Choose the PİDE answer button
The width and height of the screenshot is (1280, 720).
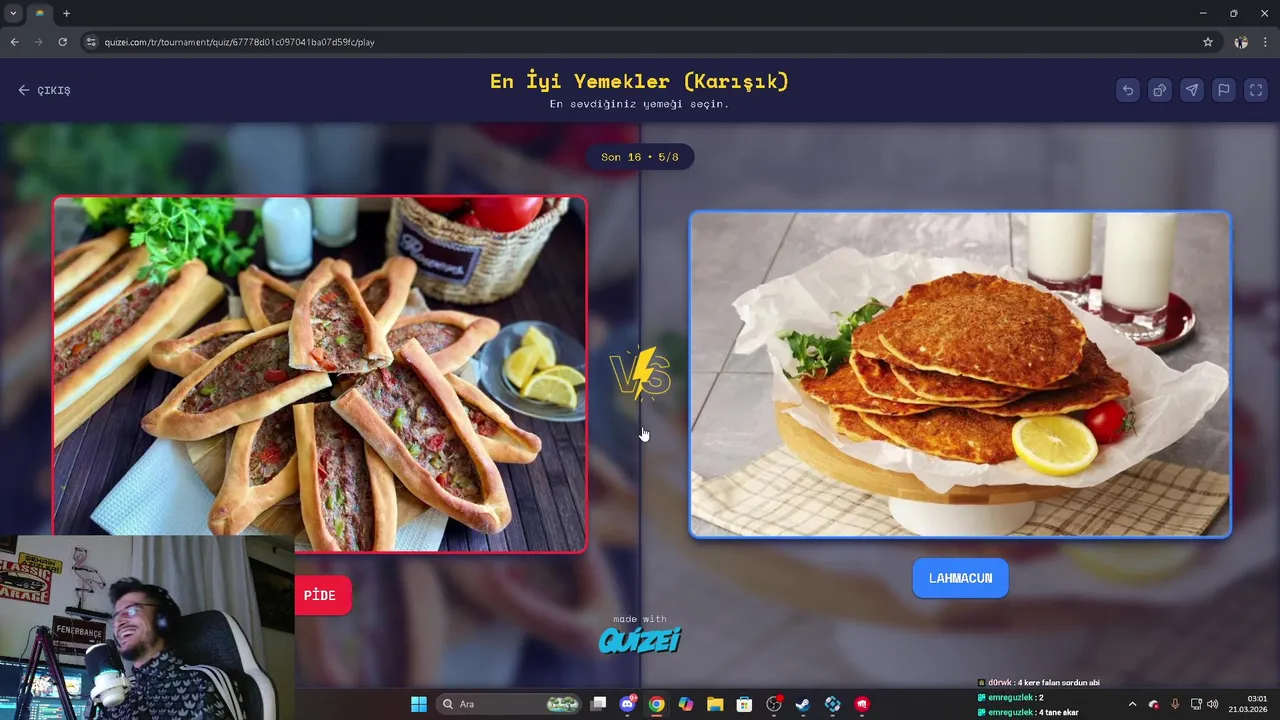click(x=322, y=595)
